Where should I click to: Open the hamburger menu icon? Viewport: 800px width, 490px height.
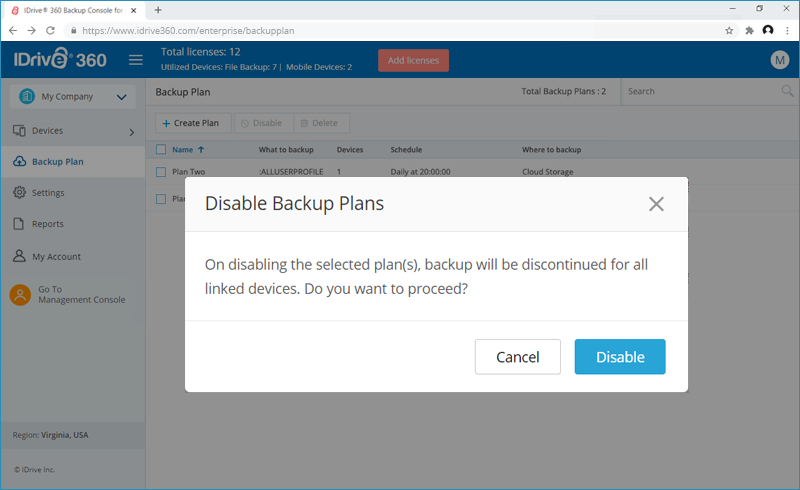(x=136, y=60)
